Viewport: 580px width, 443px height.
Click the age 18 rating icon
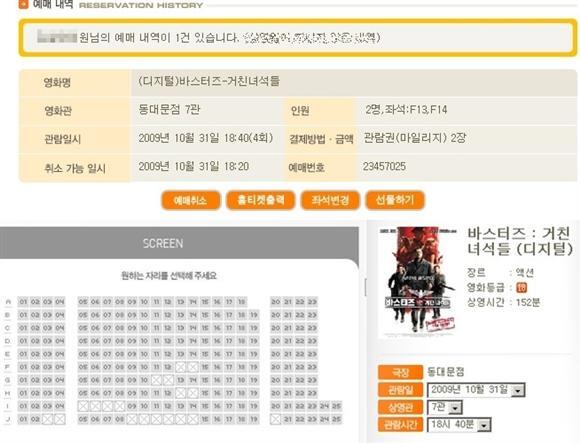click(x=522, y=287)
